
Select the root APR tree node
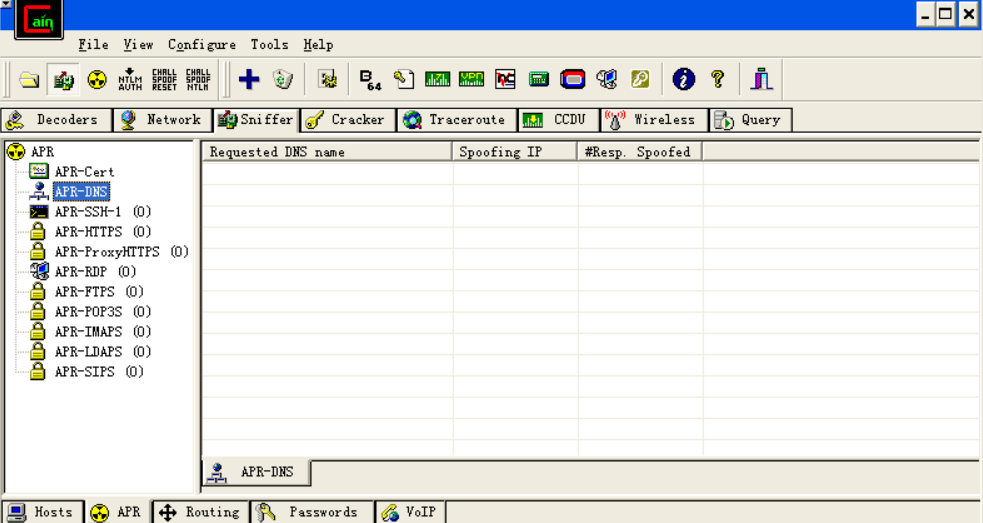(43, 152)
